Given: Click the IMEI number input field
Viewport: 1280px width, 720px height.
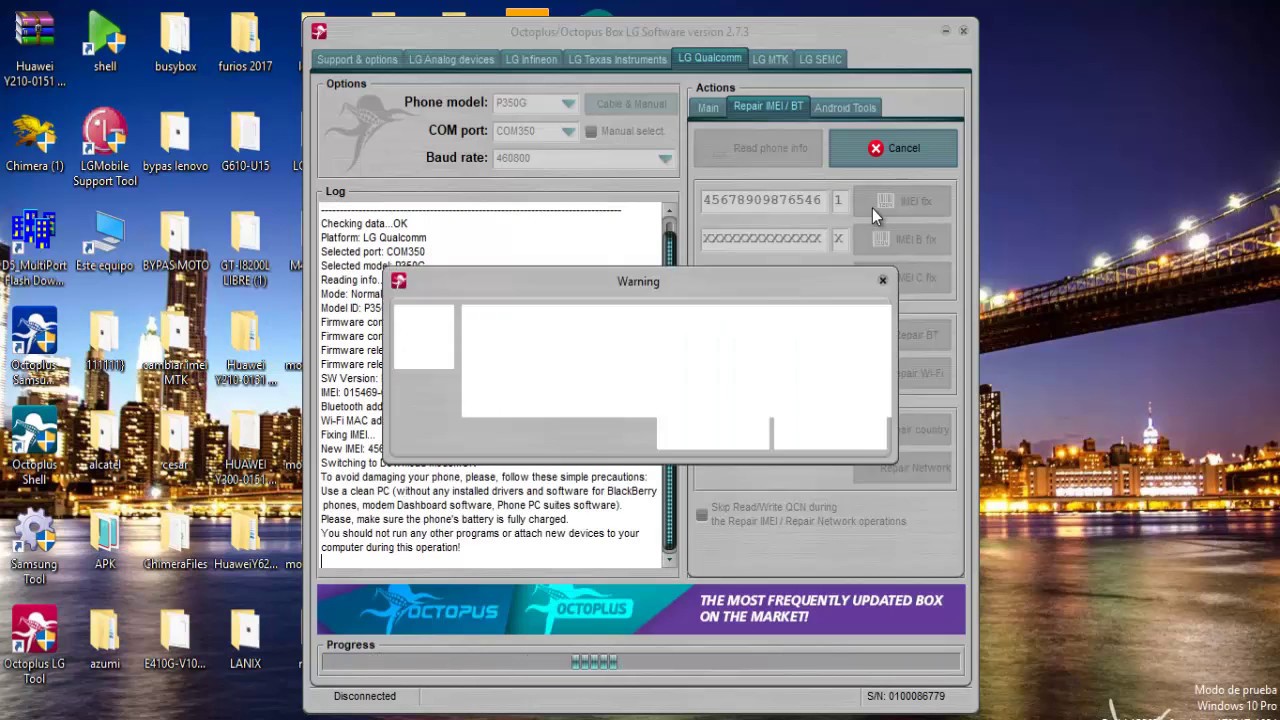Looking at the screenshot, I should click(x=763, y=200).
